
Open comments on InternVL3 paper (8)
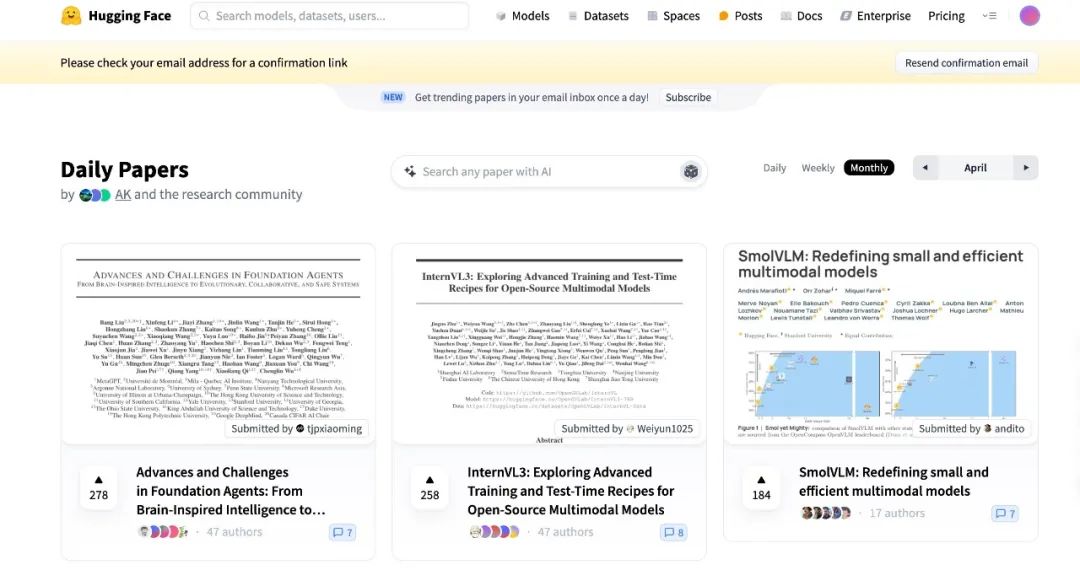click(x=674, y=532)
